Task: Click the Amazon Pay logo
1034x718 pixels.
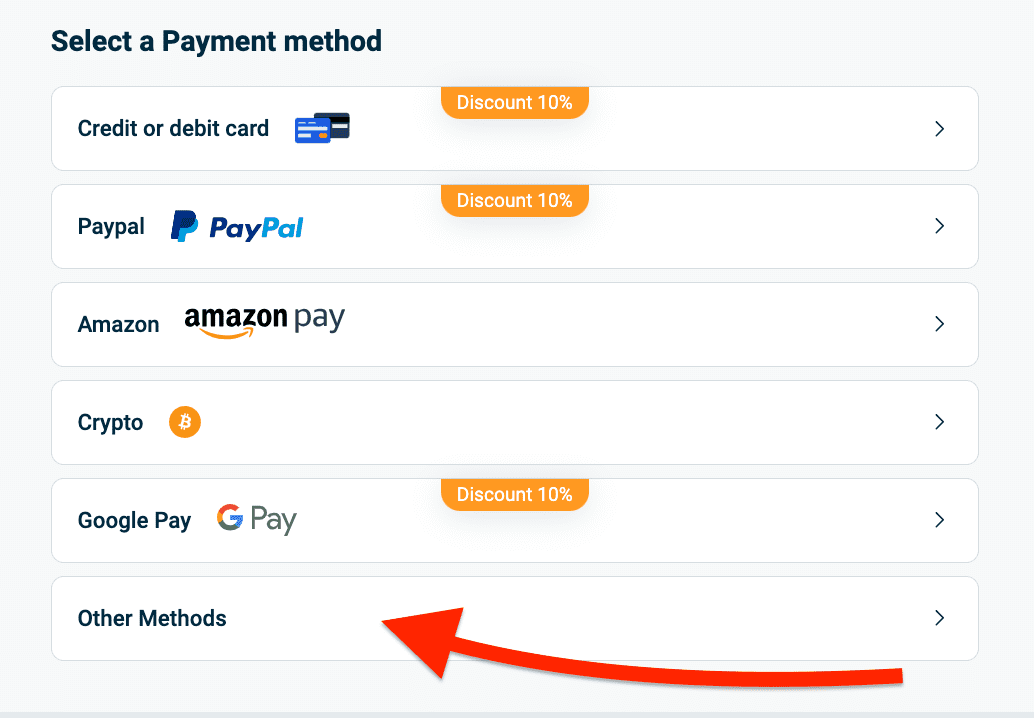Action: [264, 322]
